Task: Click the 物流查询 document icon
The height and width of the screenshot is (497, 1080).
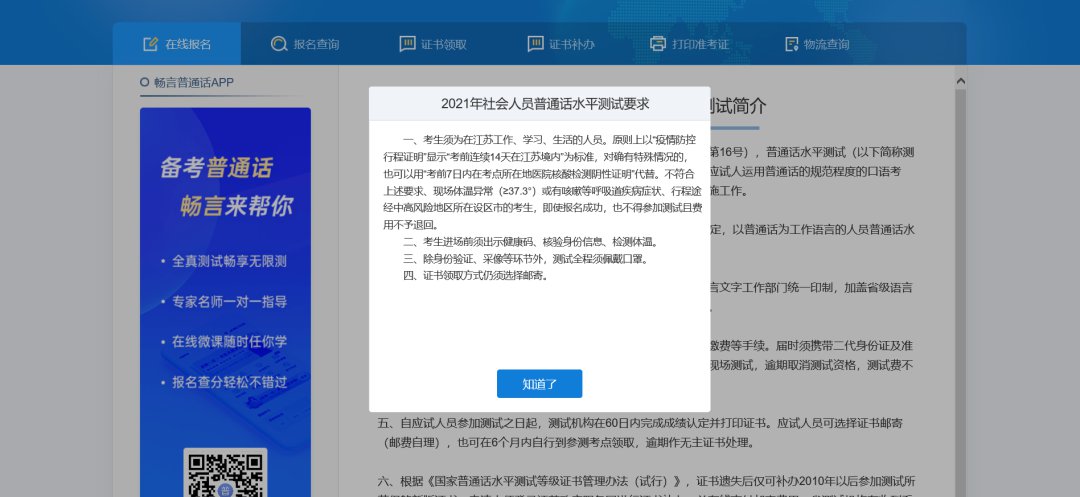Action: pos(791,44)
